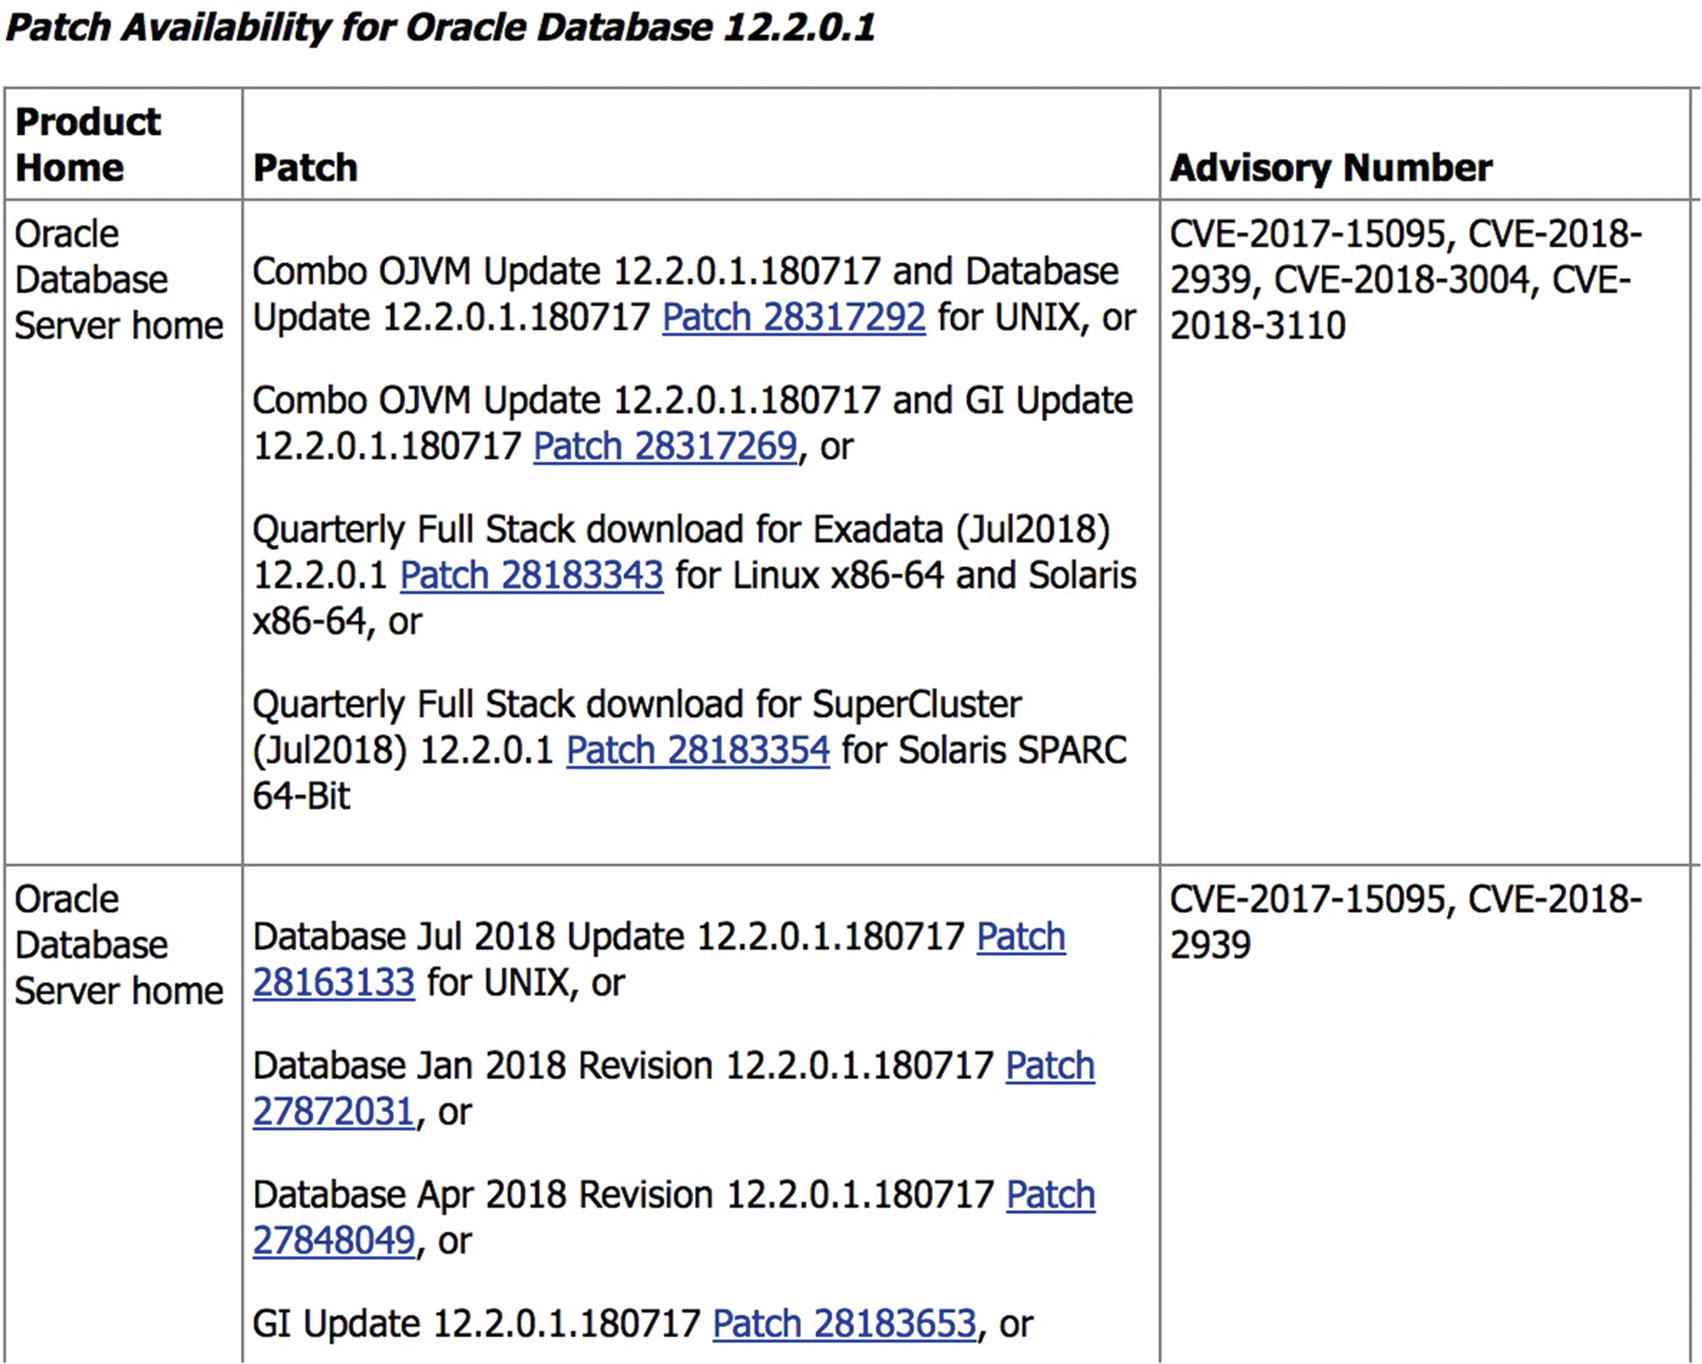Open the Patch 28317269 link

665,446
